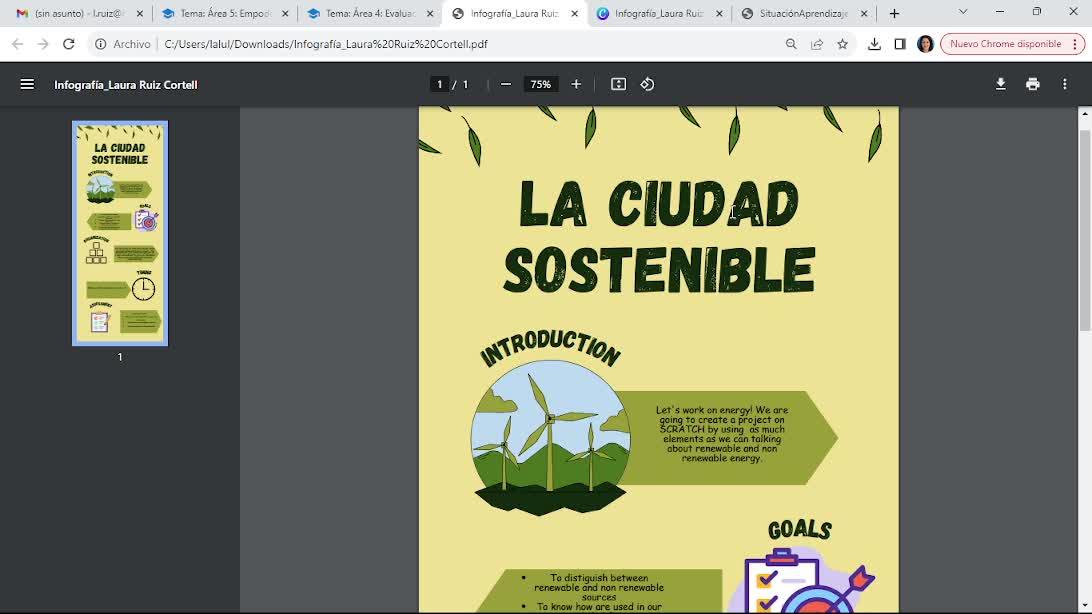Print the PDF document
Screen dimensions: 1092x614
click(x=1032, y=84)
